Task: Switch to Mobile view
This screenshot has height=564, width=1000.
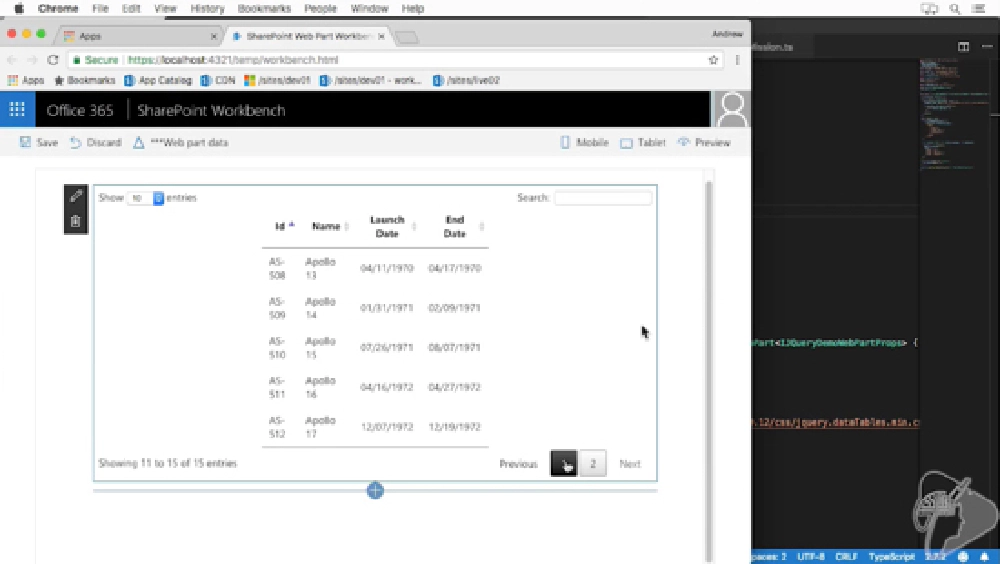Action: [x=584, y=142]
